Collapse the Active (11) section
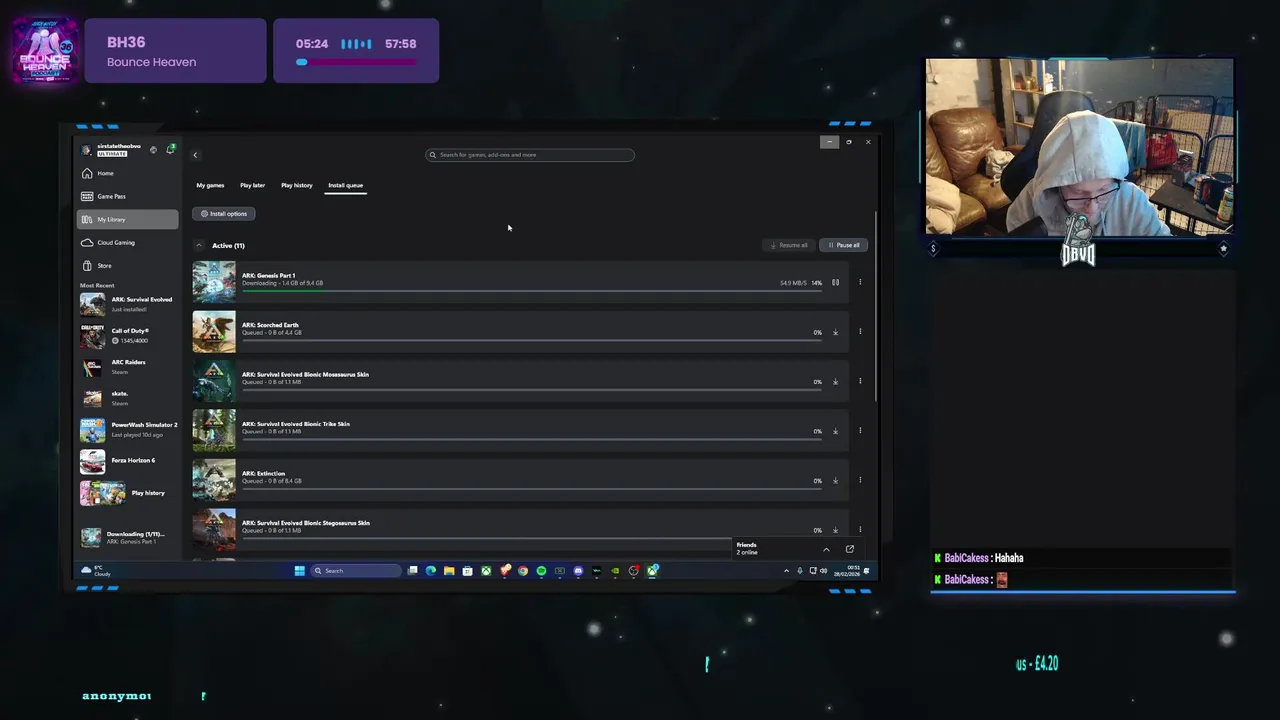This screenshot has height=720, width=1280. click(199, 245)
